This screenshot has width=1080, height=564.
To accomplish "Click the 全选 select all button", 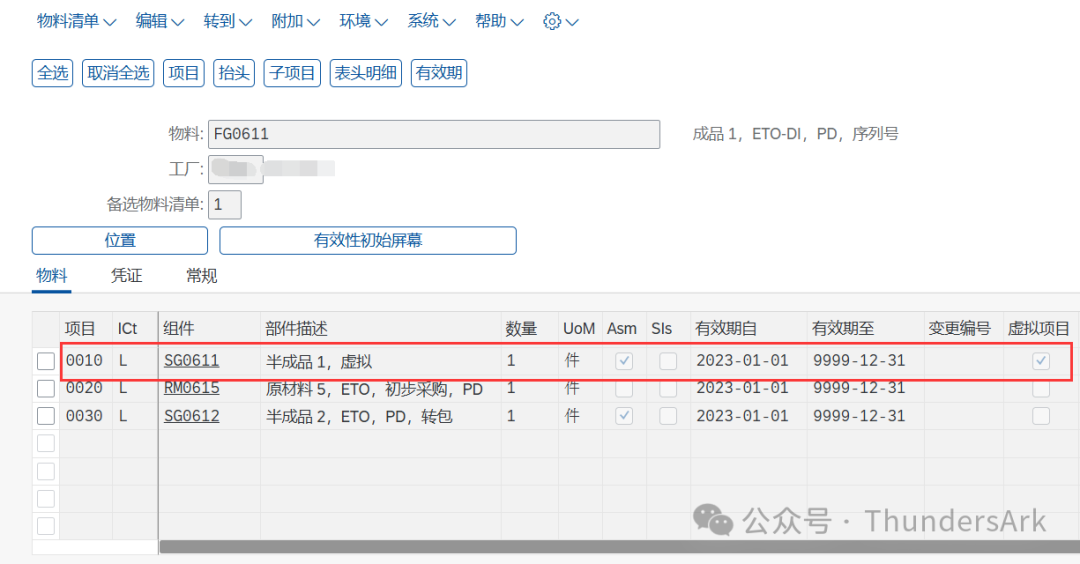I will click(x=53, y=73).
